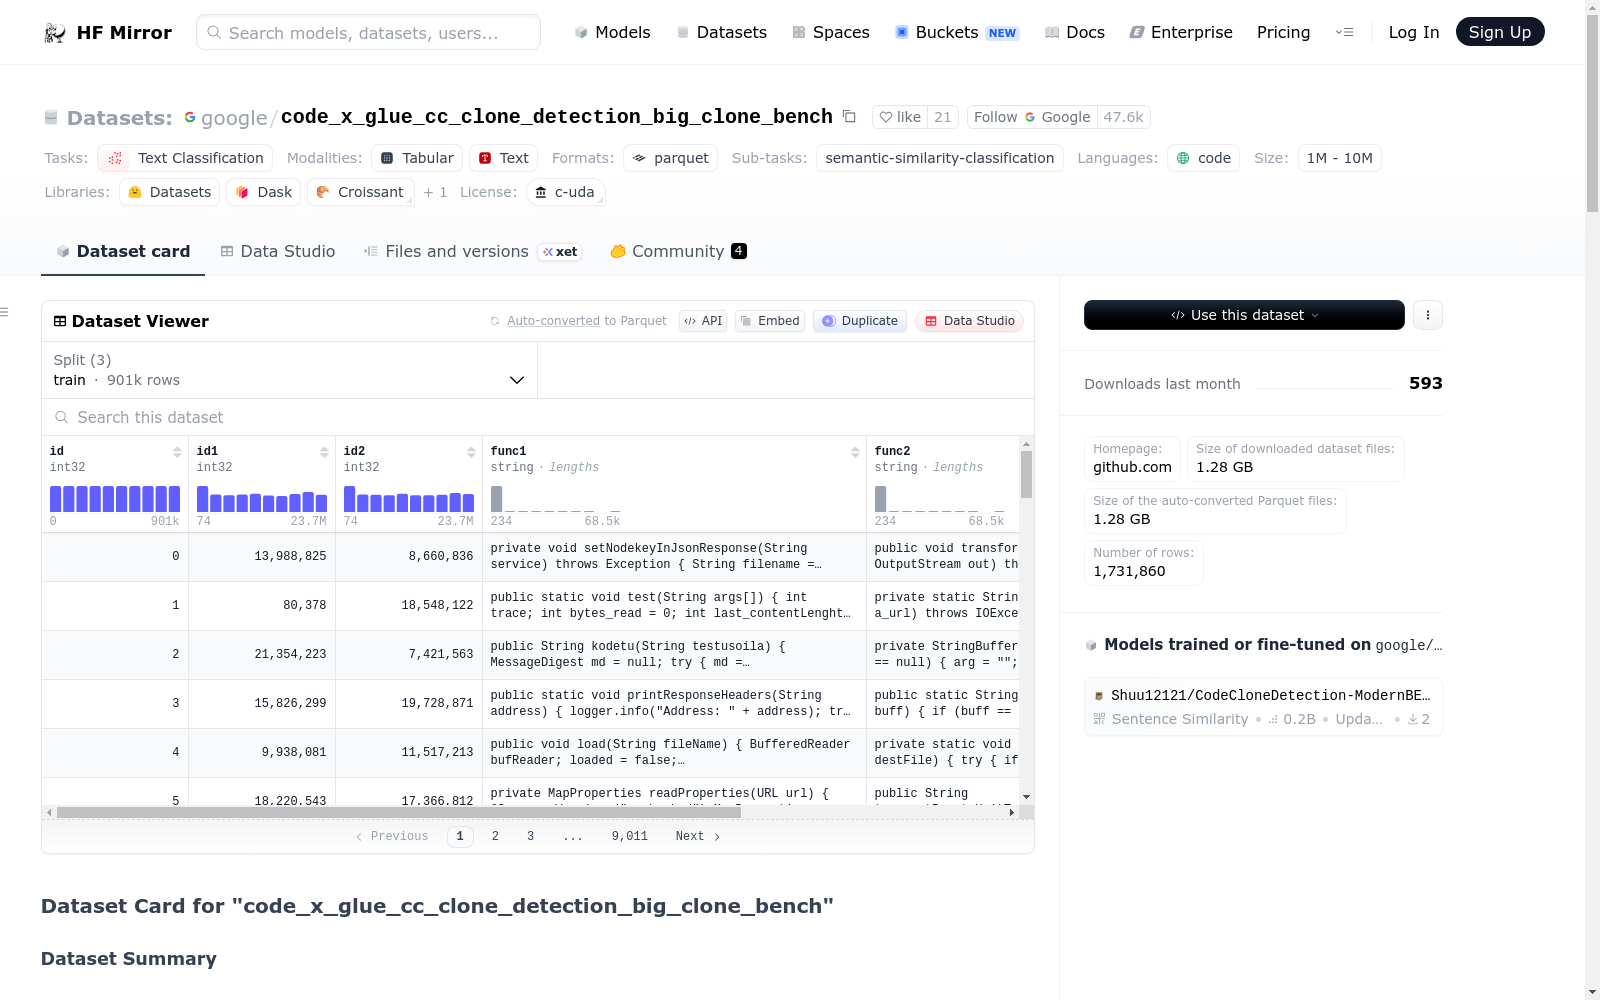
Task: Focus the top search models field
Action: coord(368,32)
